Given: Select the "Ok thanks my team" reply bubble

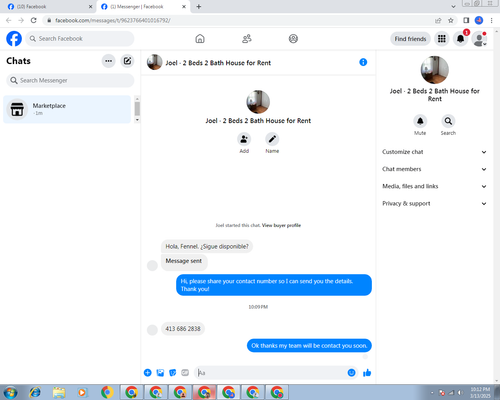Looking at the screenshot, I should click(x=309, y=346).
